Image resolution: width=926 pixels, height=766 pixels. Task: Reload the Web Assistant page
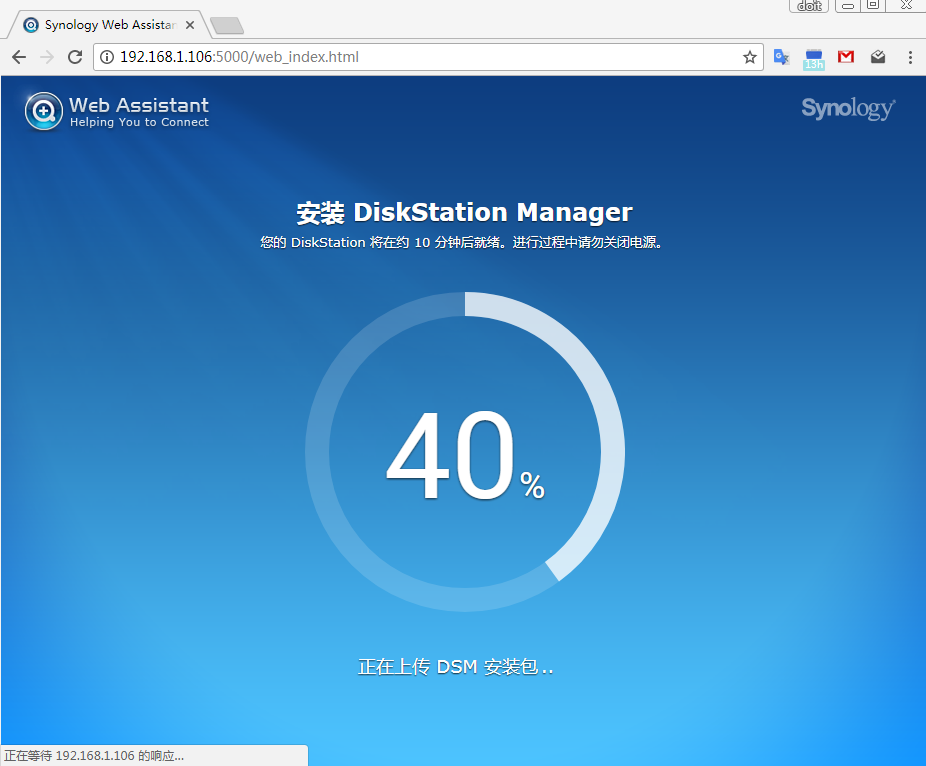pyautogui.click(x=75, y=57)
